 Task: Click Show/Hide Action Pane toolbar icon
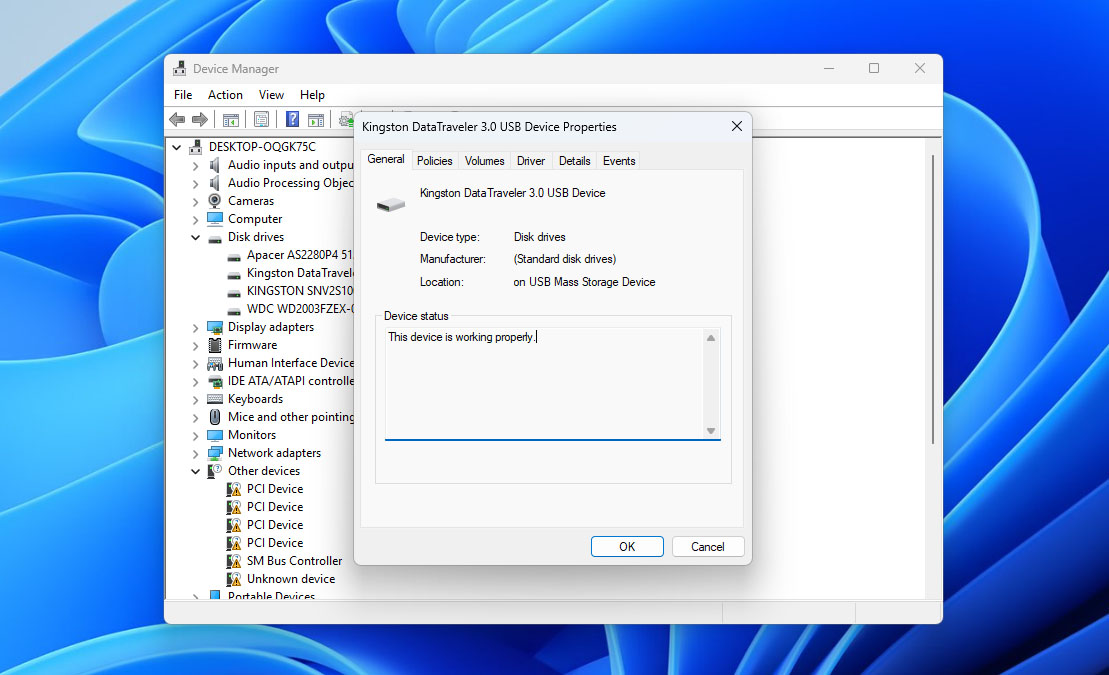pyautogui.click(x=316, y=120)
